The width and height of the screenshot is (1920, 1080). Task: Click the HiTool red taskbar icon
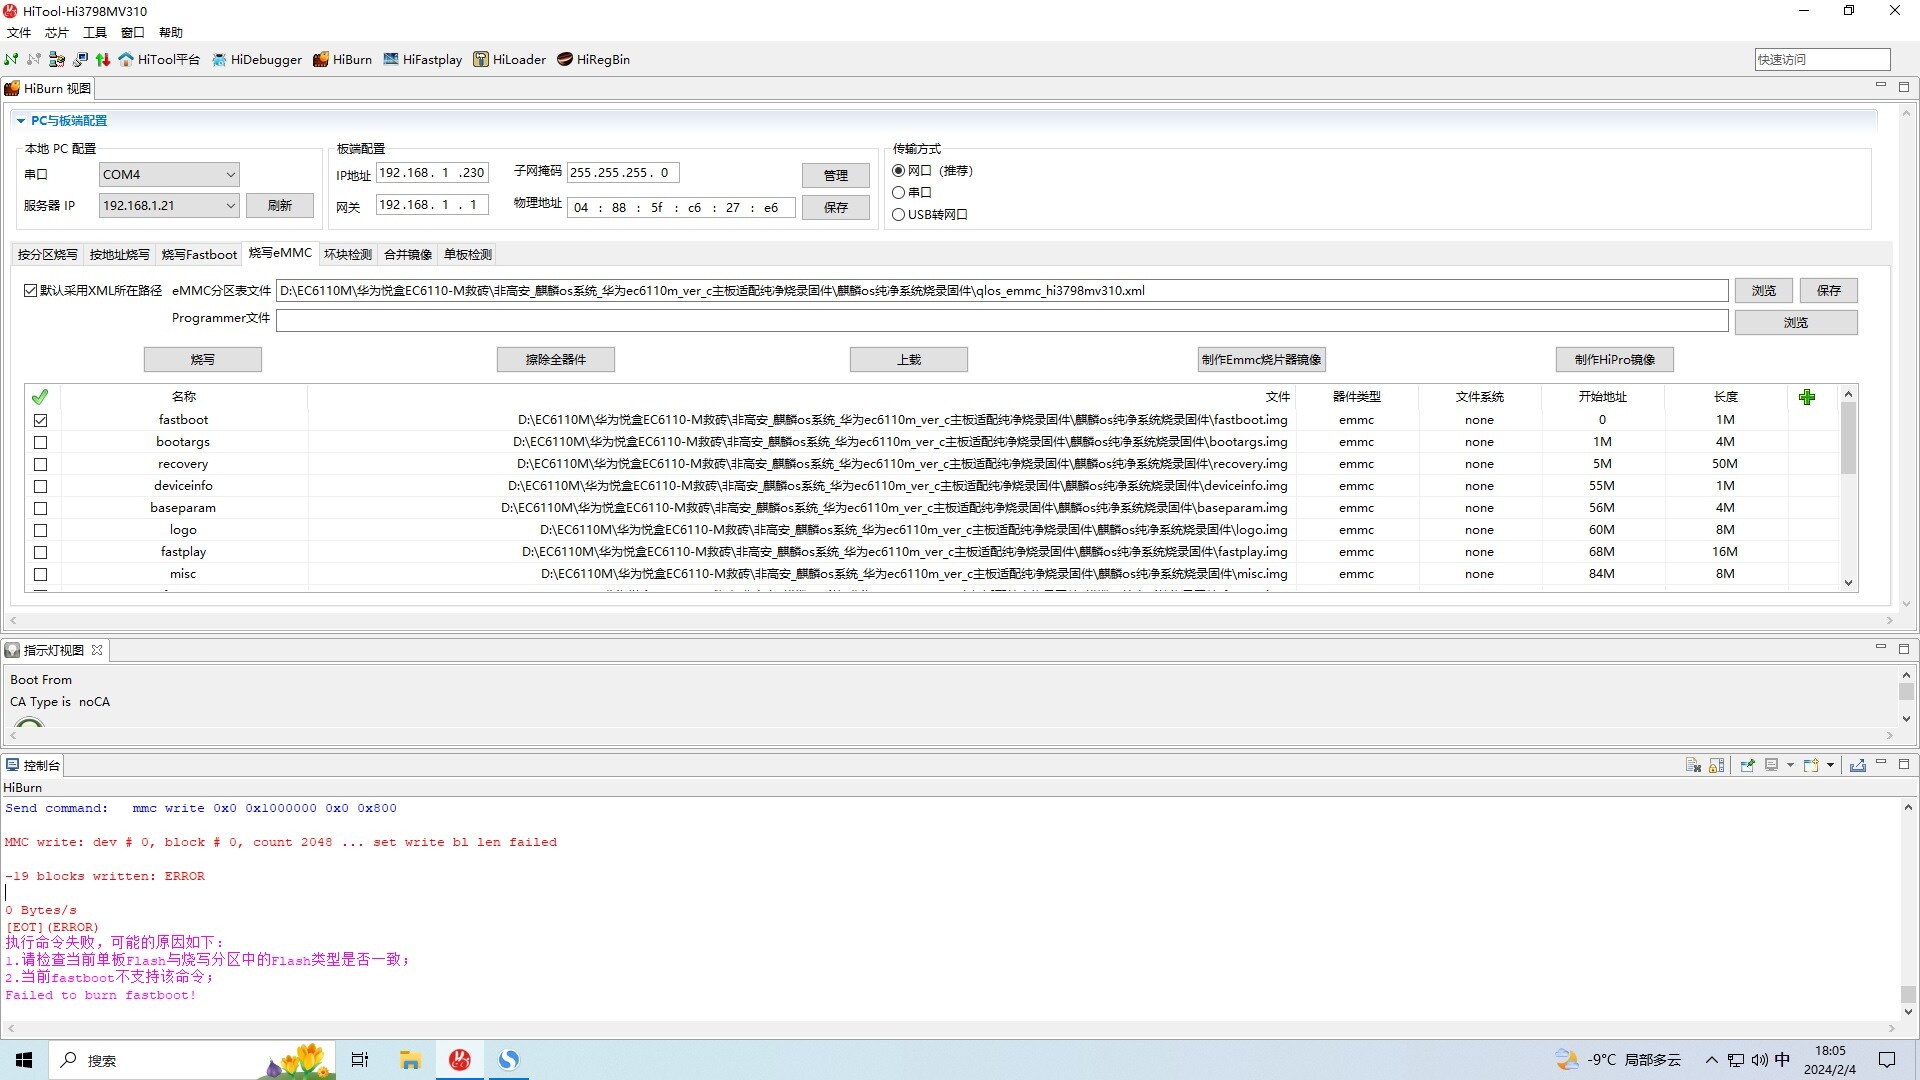460,1060
